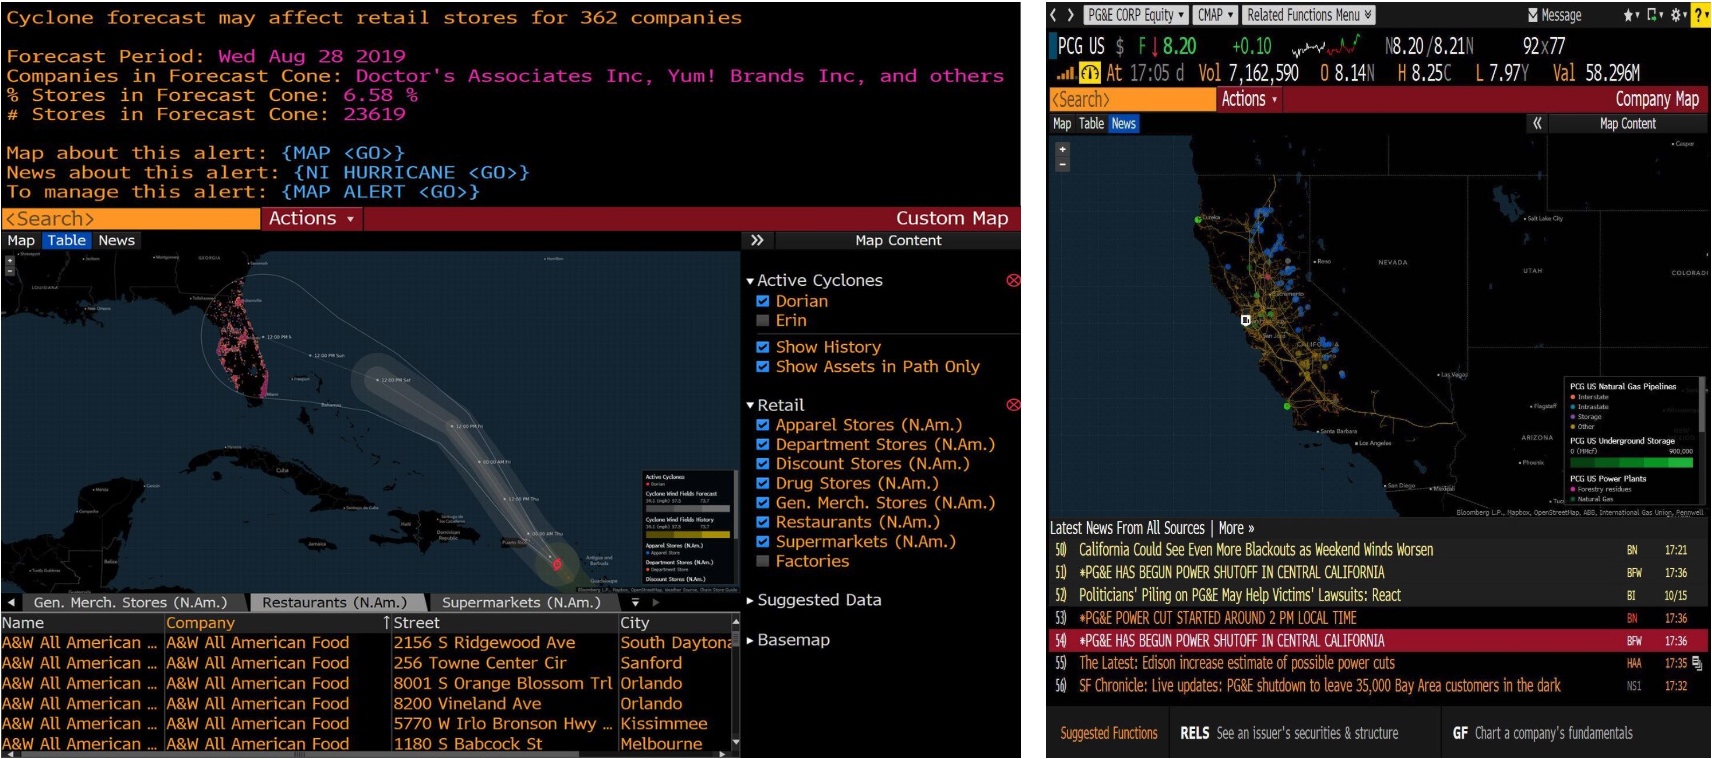The width and height of the screenshot is (1712, 759).
Task: Uncheck Discount Stores (N.Am.)
Action: [763, 464]
